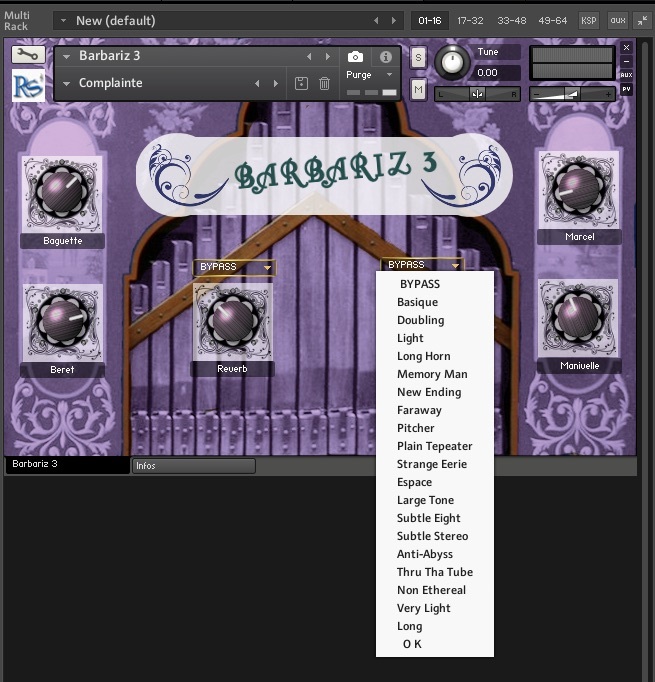Save the current snapshot with disk icon
The image size is (655, 682).
point(301,83)
